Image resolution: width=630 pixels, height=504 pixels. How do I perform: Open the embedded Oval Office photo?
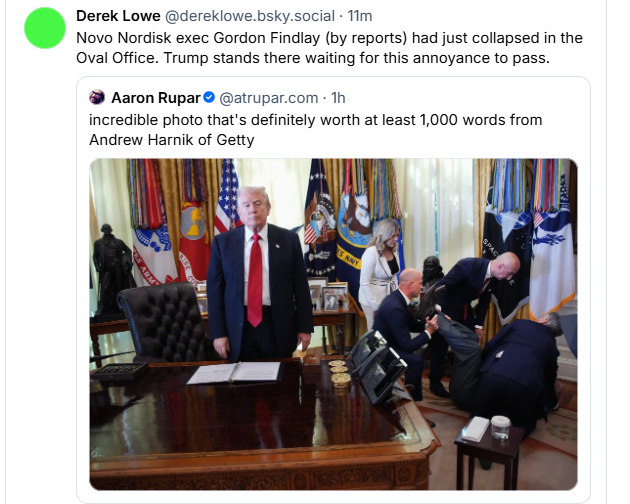tap(333, 324)
